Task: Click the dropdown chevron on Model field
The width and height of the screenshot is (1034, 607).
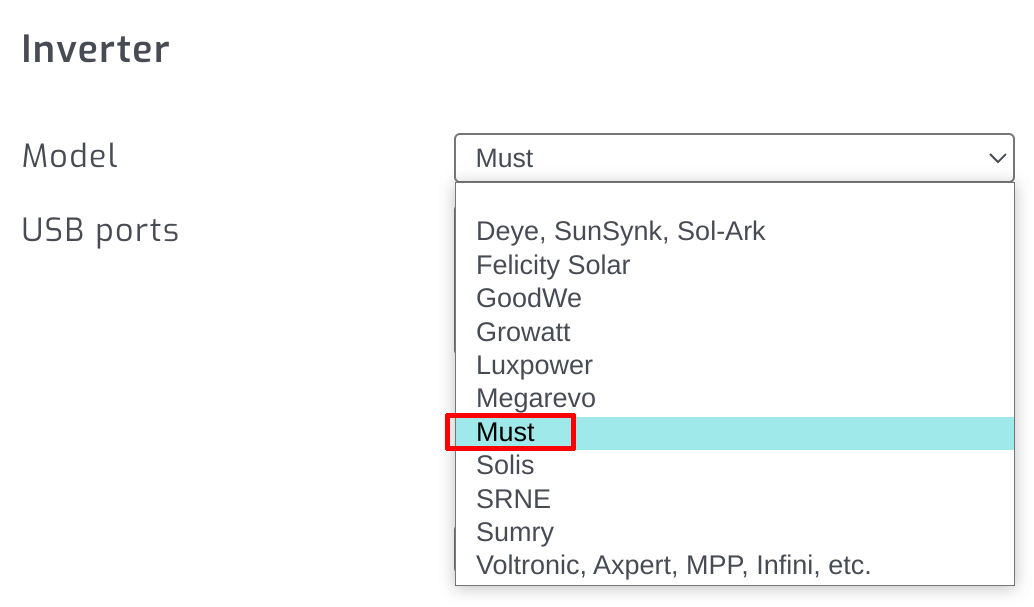Action: pos(997,158)
